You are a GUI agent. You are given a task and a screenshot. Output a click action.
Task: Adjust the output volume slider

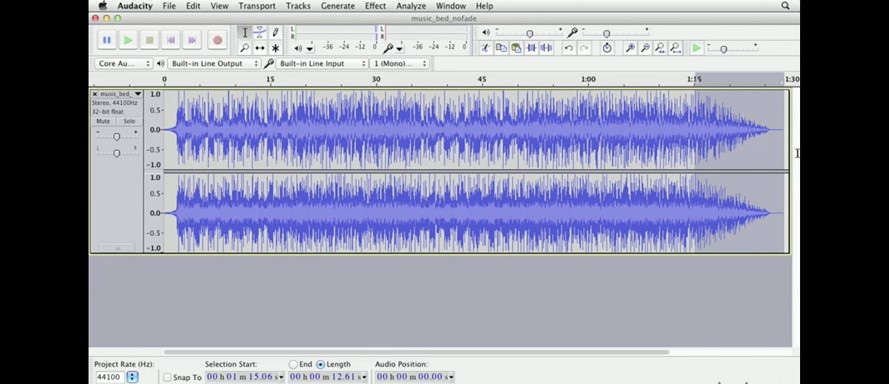(530, 33)
